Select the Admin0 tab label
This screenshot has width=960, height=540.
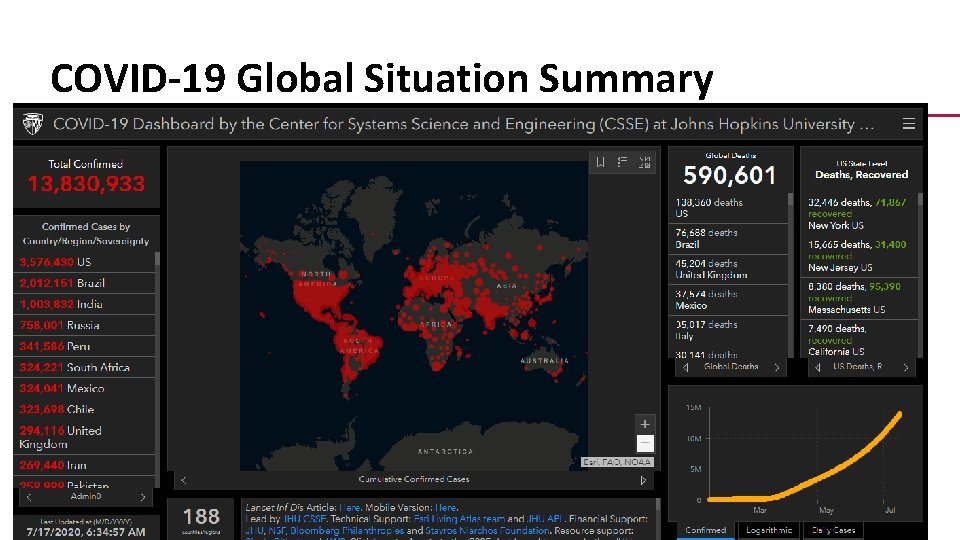[86, 497]
